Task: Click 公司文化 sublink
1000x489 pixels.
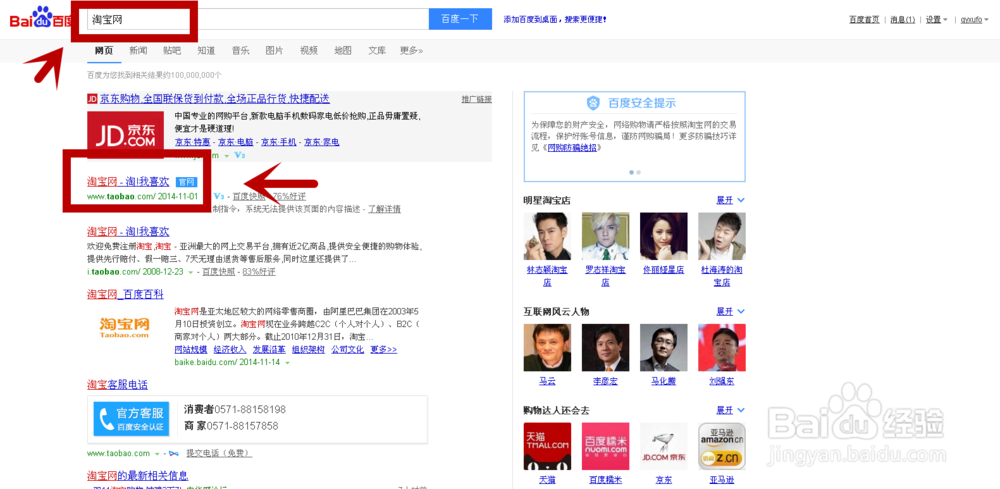Action: (x=348, y=349)
